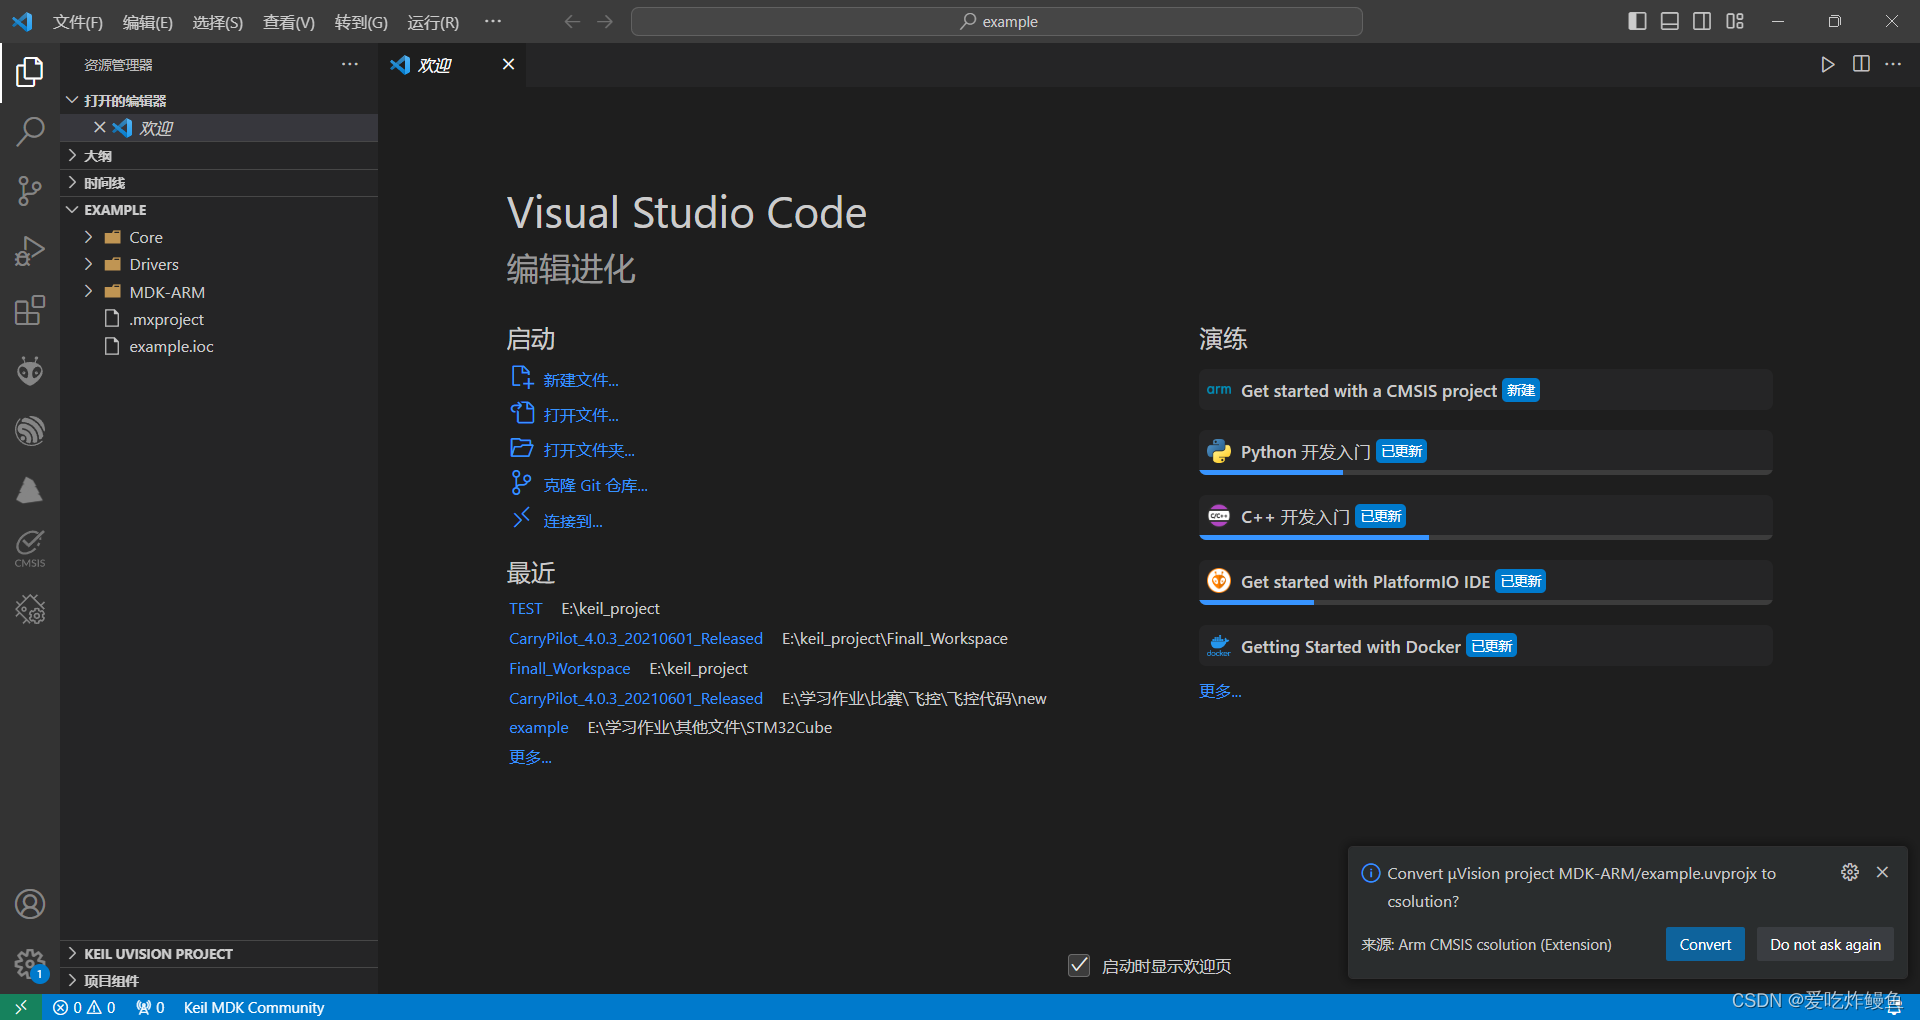Open the Extensions view icon
Image resolution: width=1920 pixels, height=1020 pixels.
[30, 310]
